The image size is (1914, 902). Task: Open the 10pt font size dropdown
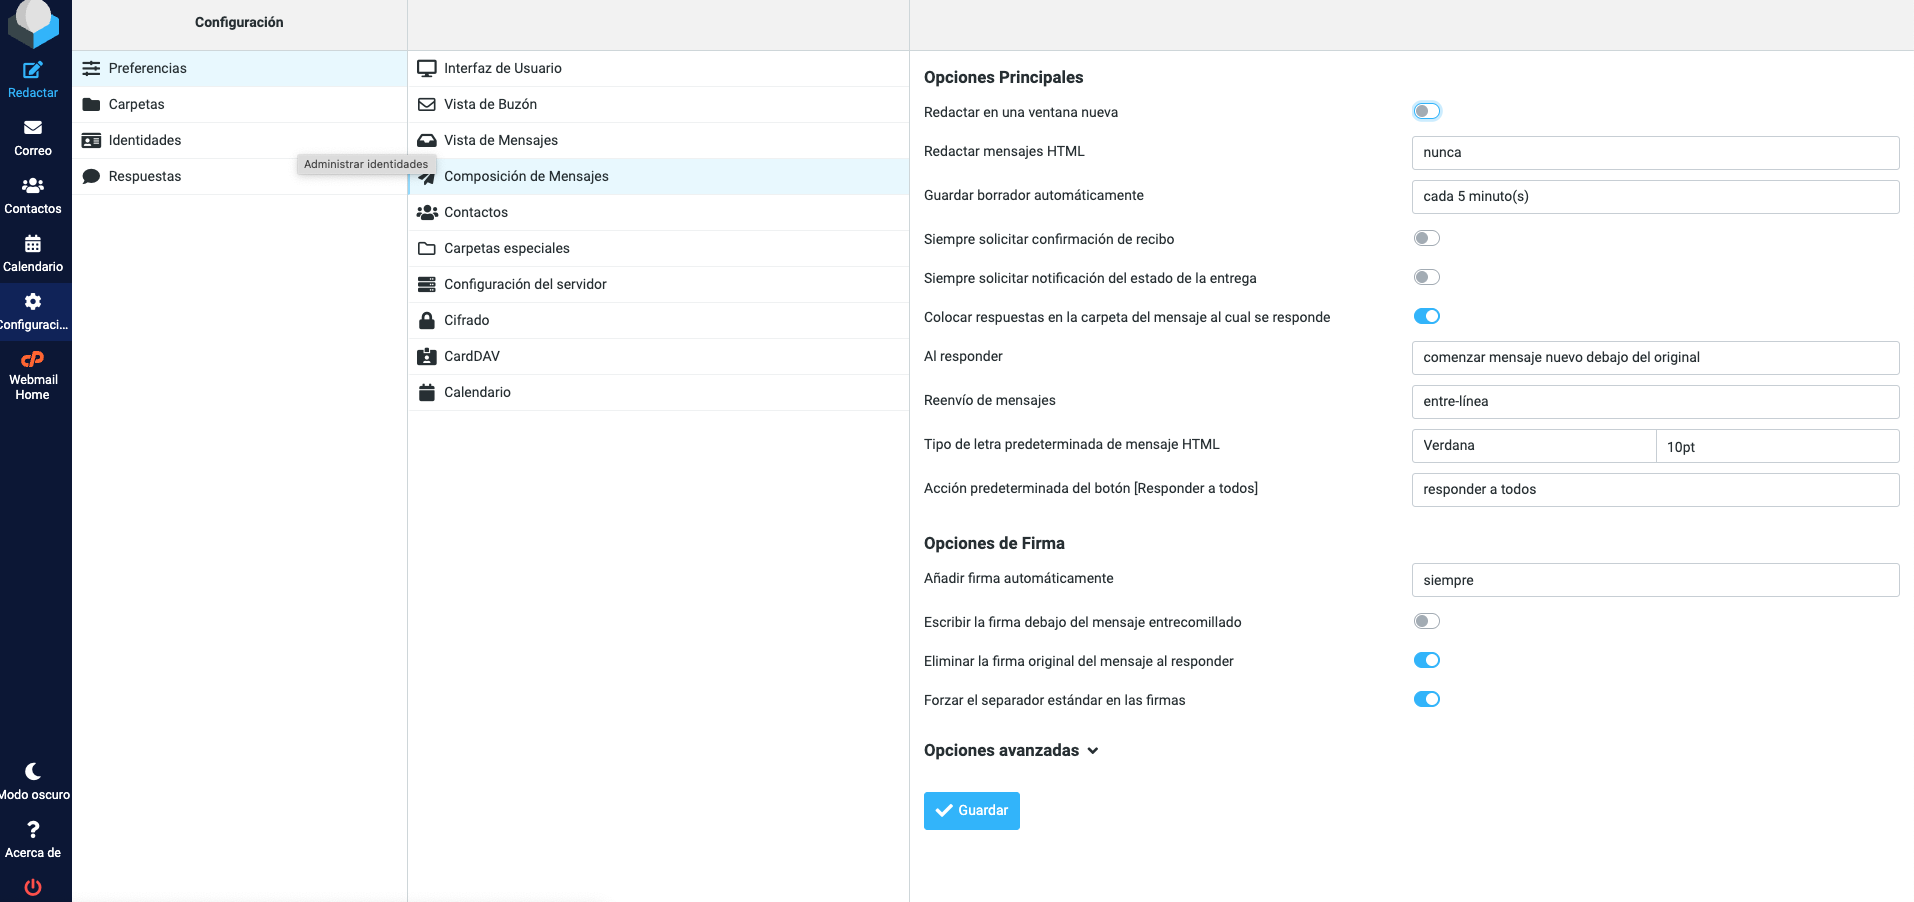1776,447
